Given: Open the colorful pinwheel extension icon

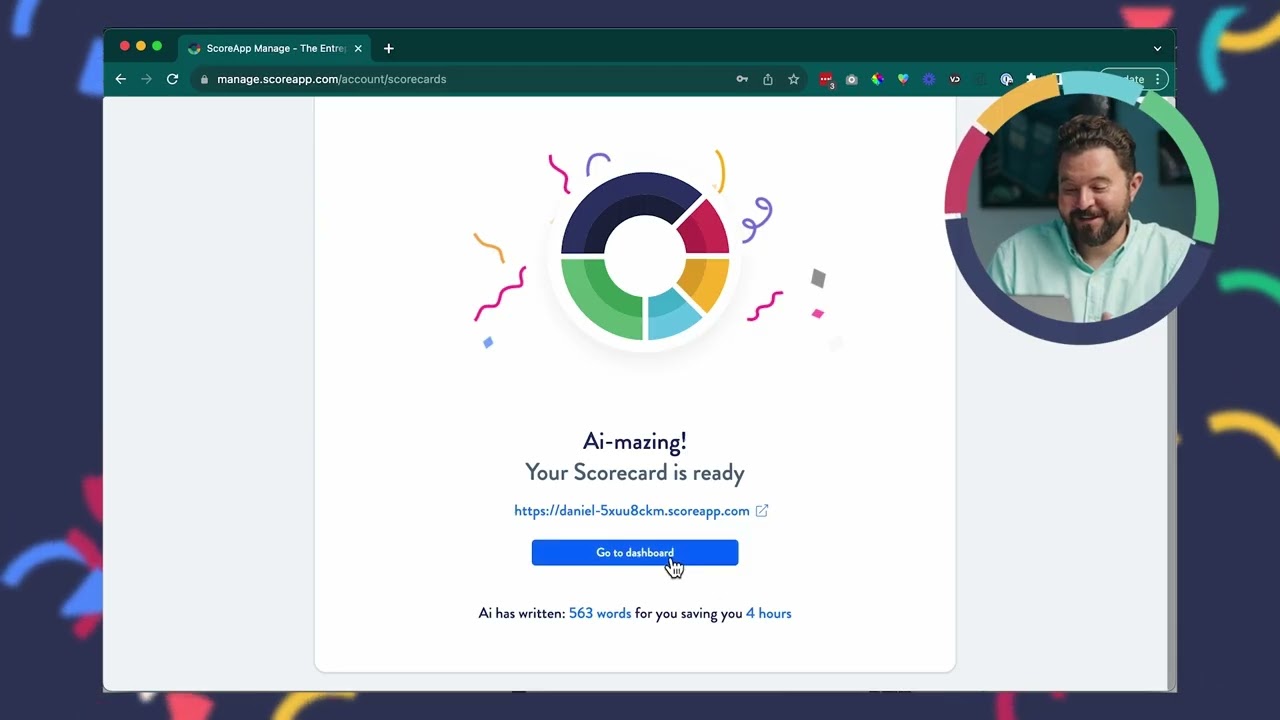Looking at the screenshot, I should pos(877,79).
